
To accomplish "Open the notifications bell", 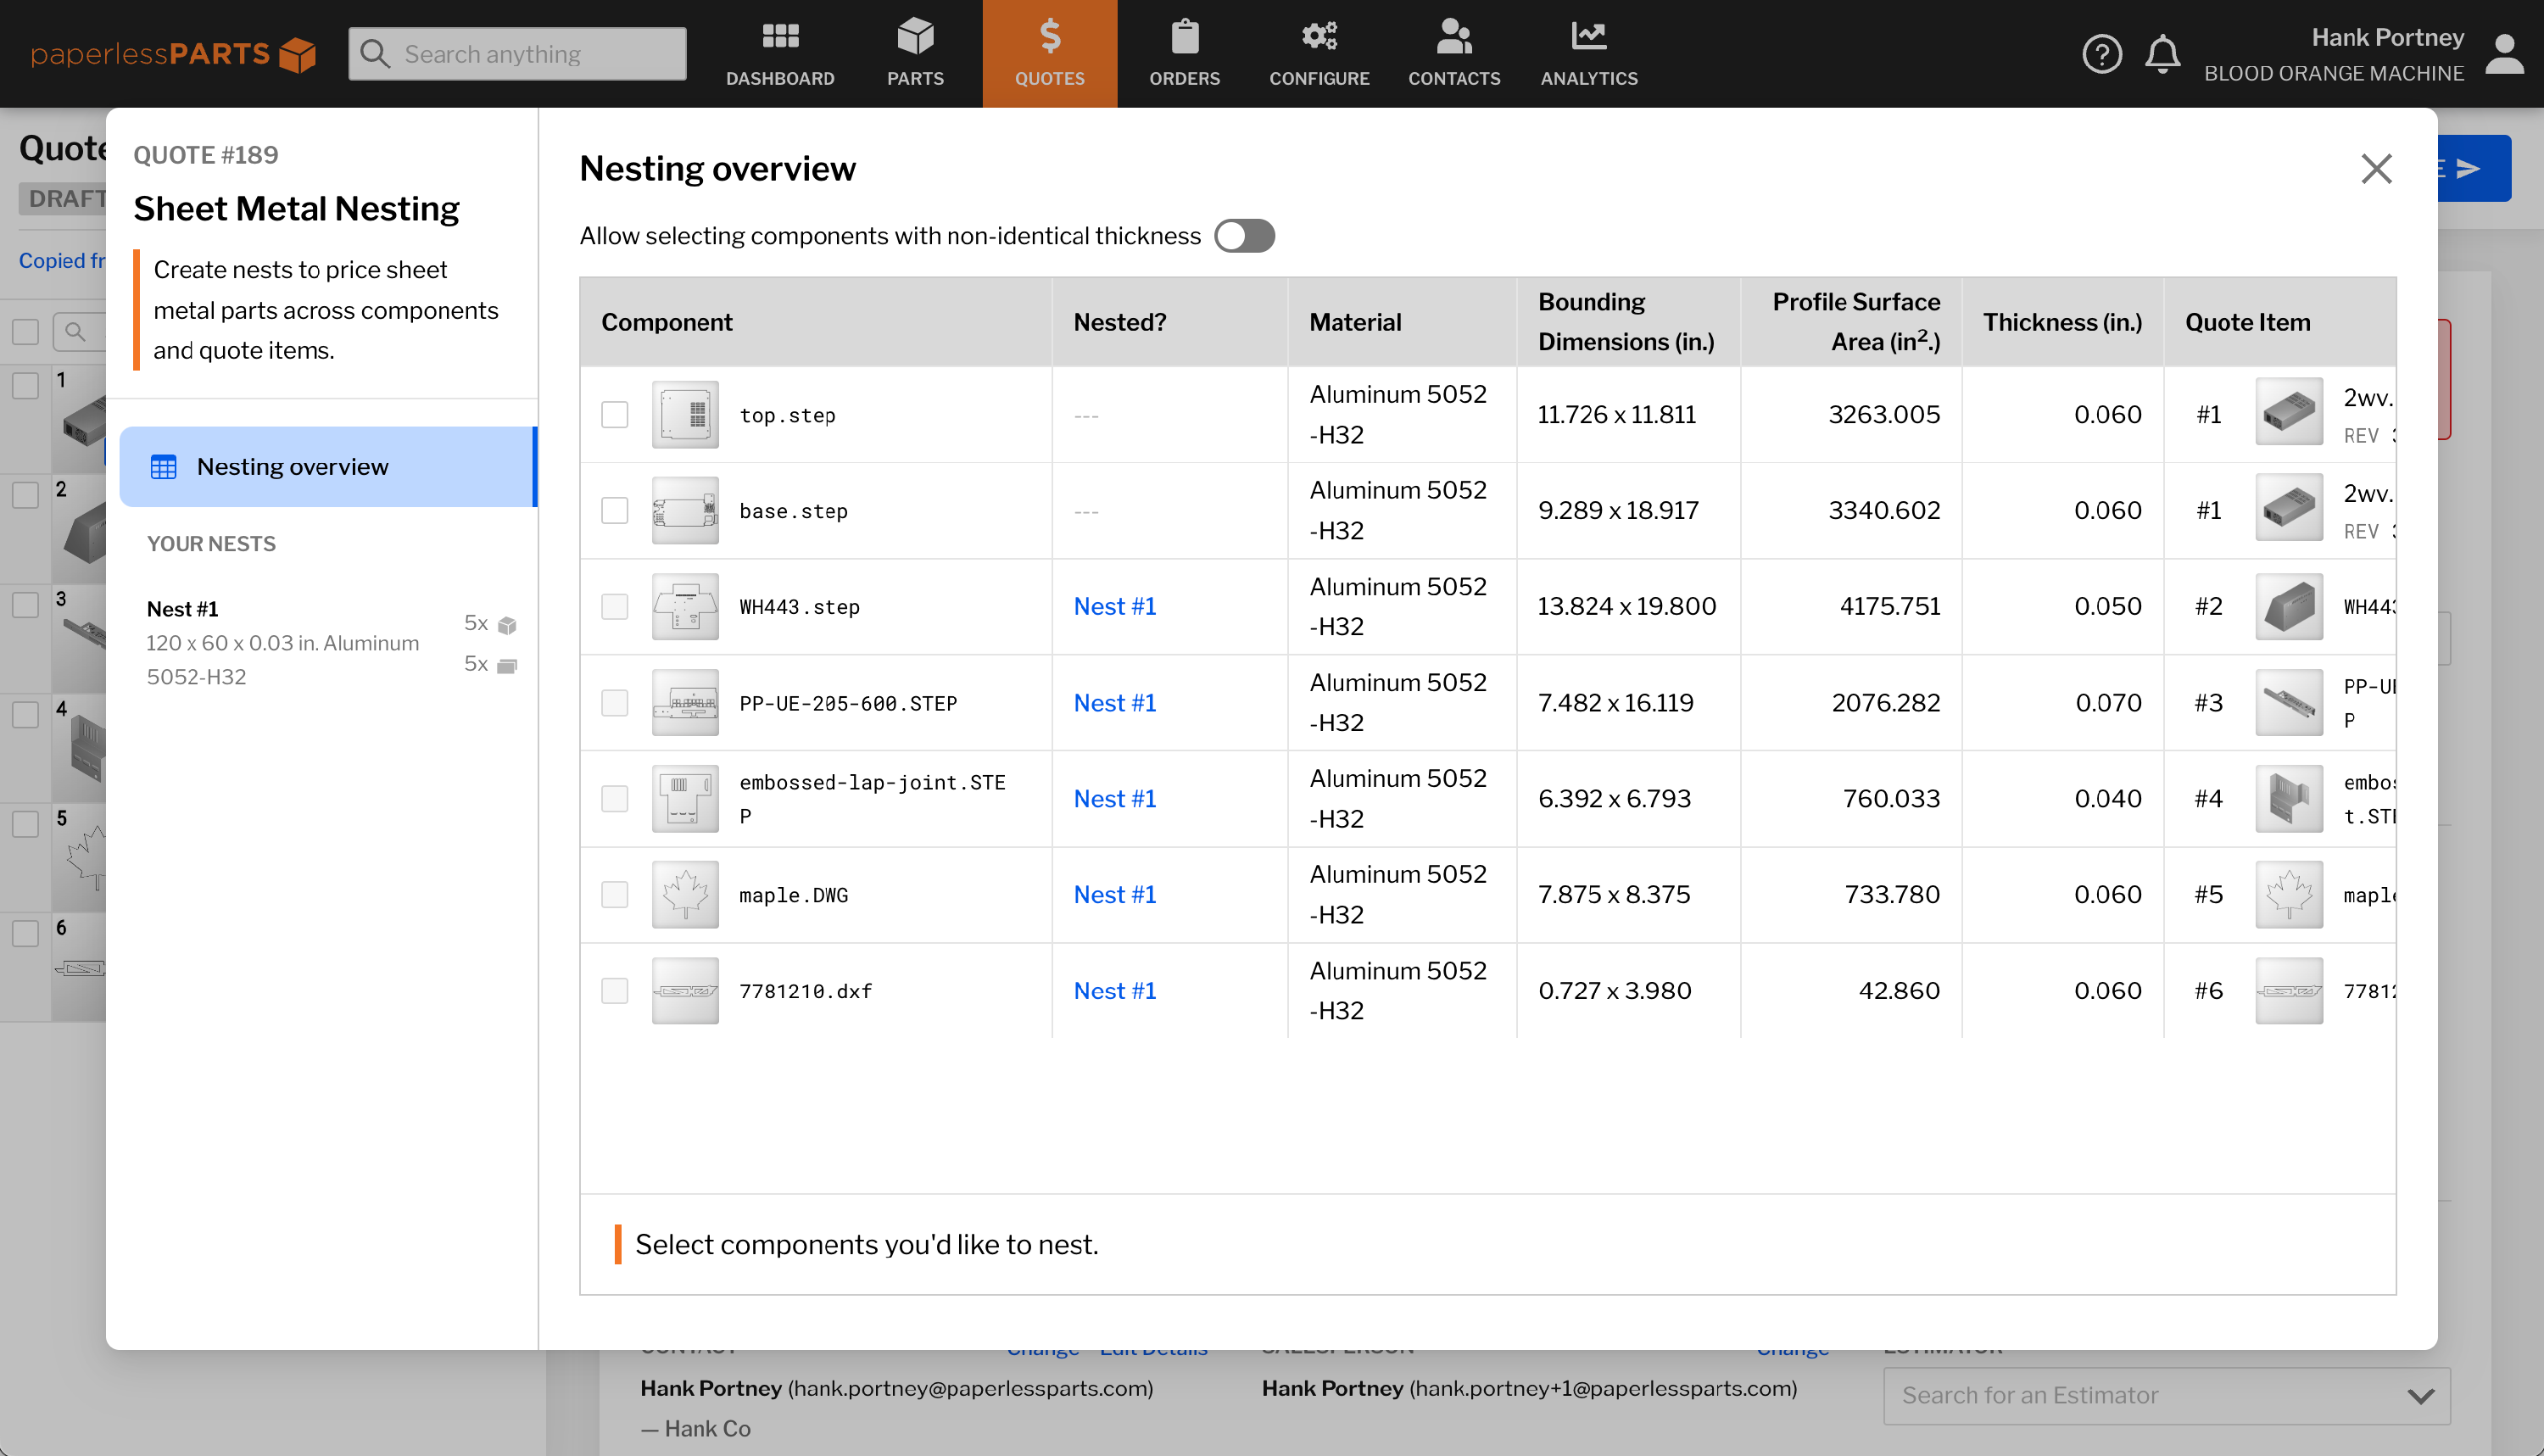I will pyautogui.click(x=2162, y=54).
